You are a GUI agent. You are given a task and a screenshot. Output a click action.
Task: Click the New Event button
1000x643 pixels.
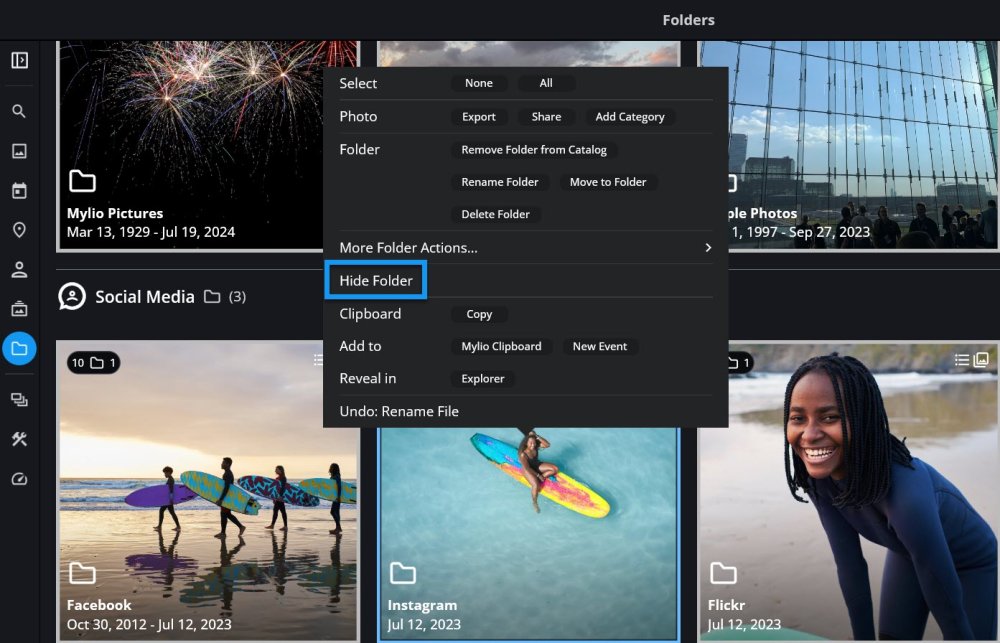600,346
